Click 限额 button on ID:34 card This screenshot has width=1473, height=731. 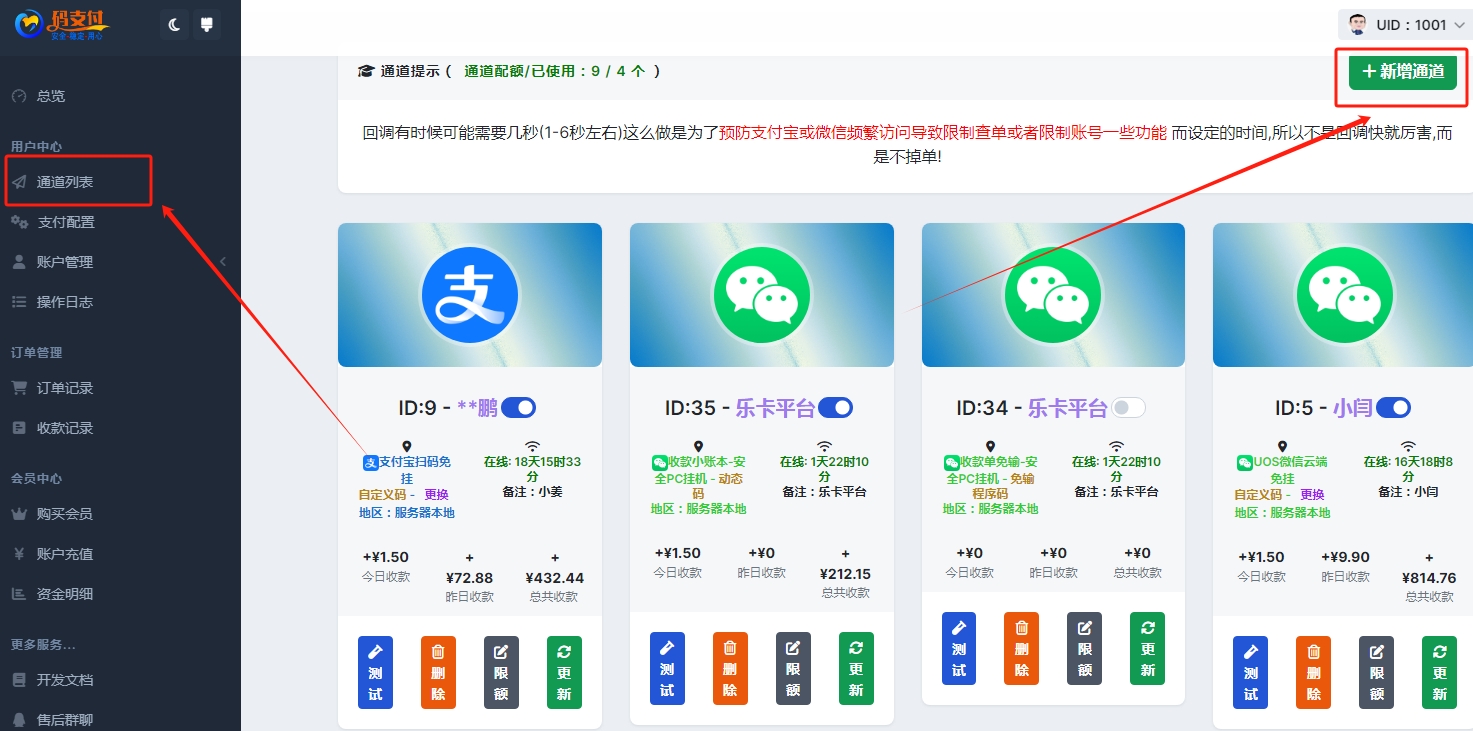pos(1085,648)
